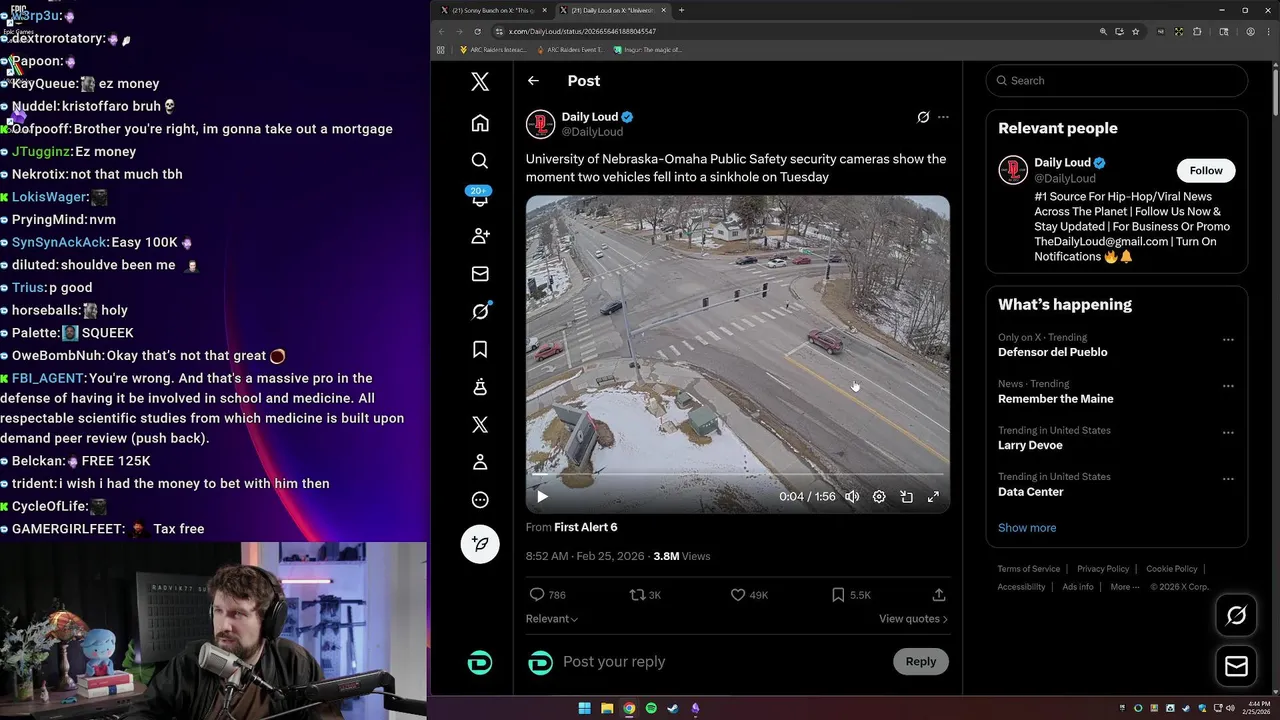1280x720 pixels.
Task: Open View quotes link
Action: (x=913, y=619)
